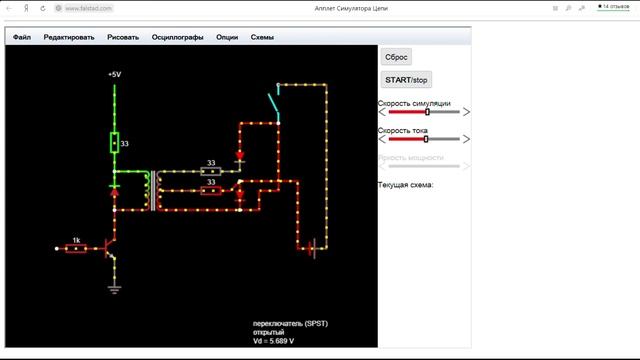Open the Осциллографы menu
Screen dimensions: 640x360
coord(178,37)
